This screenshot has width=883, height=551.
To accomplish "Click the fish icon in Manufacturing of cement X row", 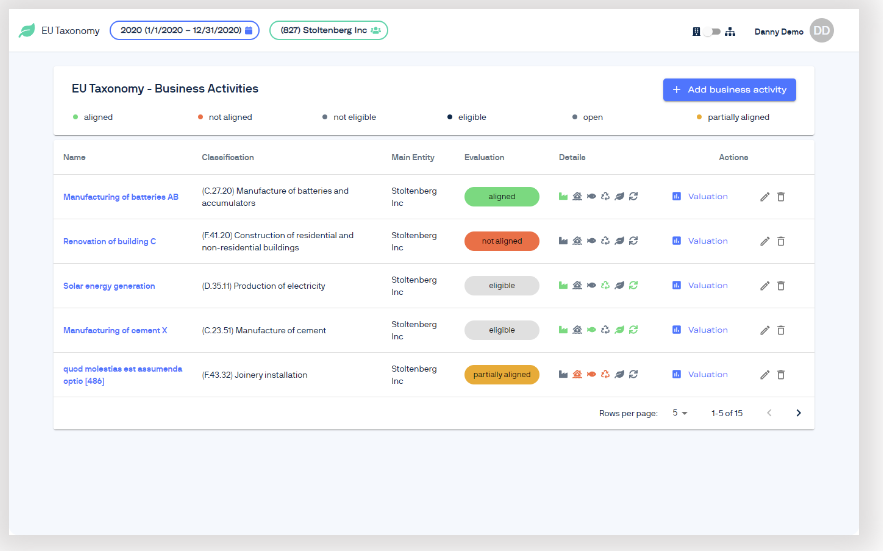I will click(x=591, y=330).
